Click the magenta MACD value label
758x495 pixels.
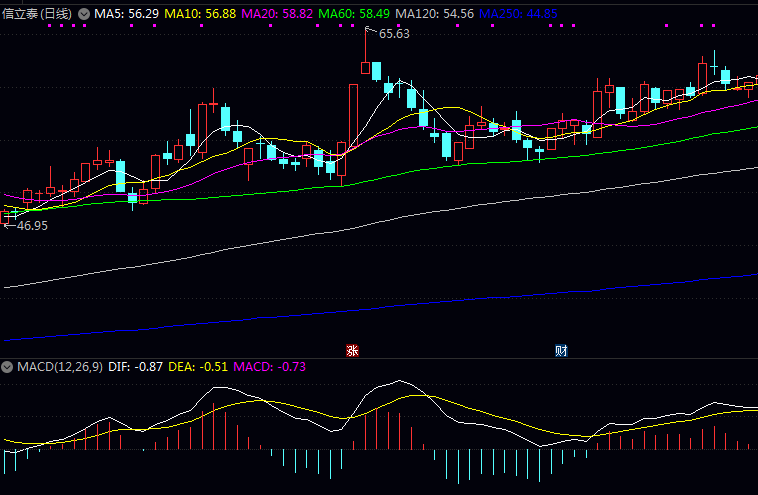pyautogui.click(x=269, y=367)
